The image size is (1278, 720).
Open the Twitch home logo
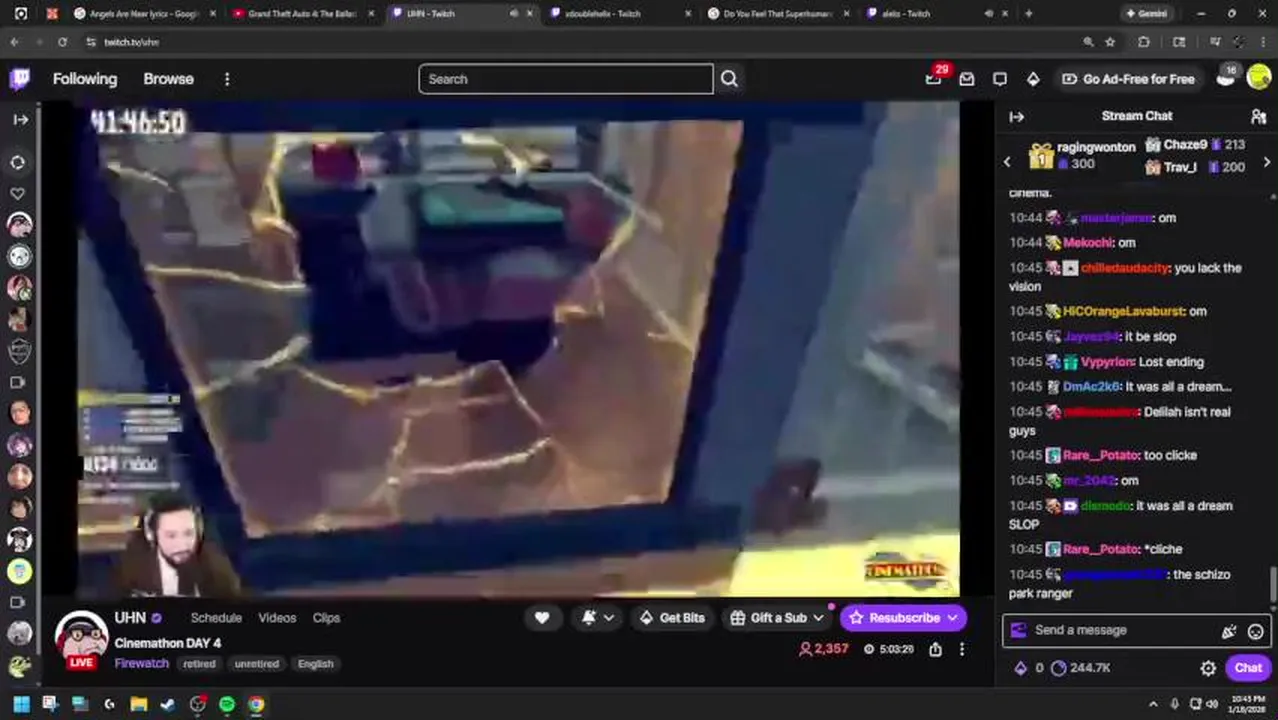20,79
